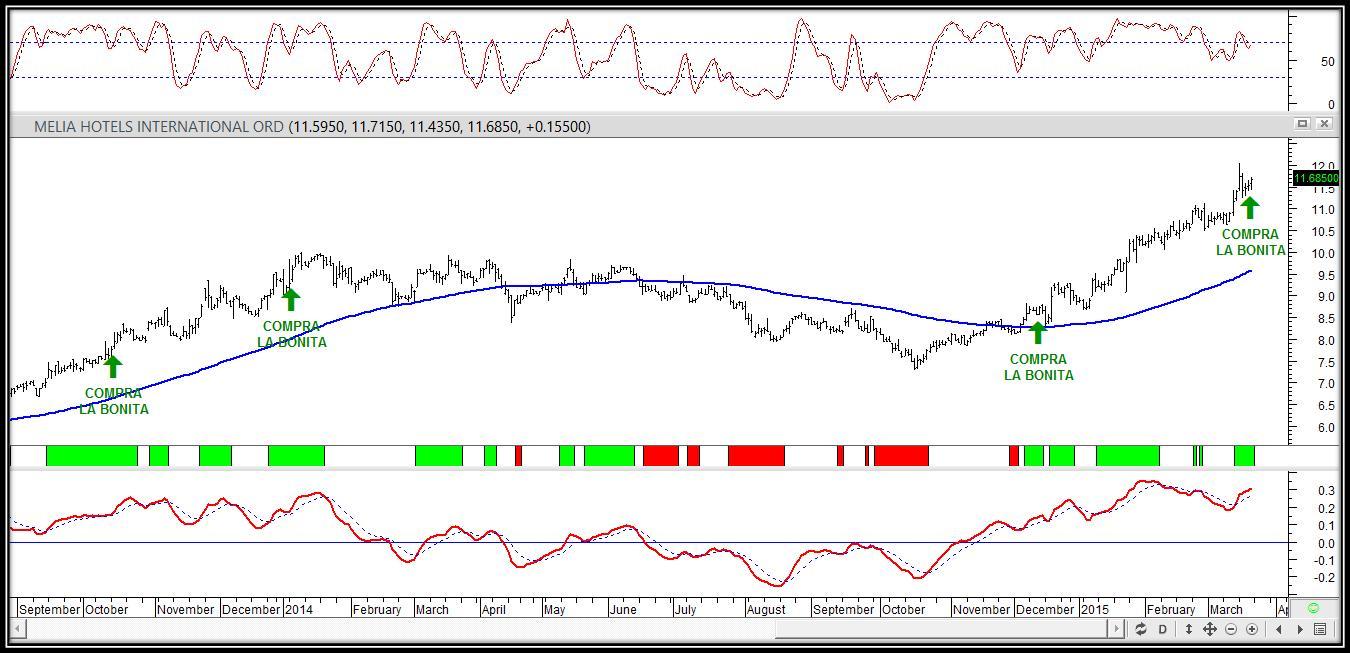Click the green status icon by the date axis
1350x653 pixels.
pyautogui.click(x=1313, y=608)
